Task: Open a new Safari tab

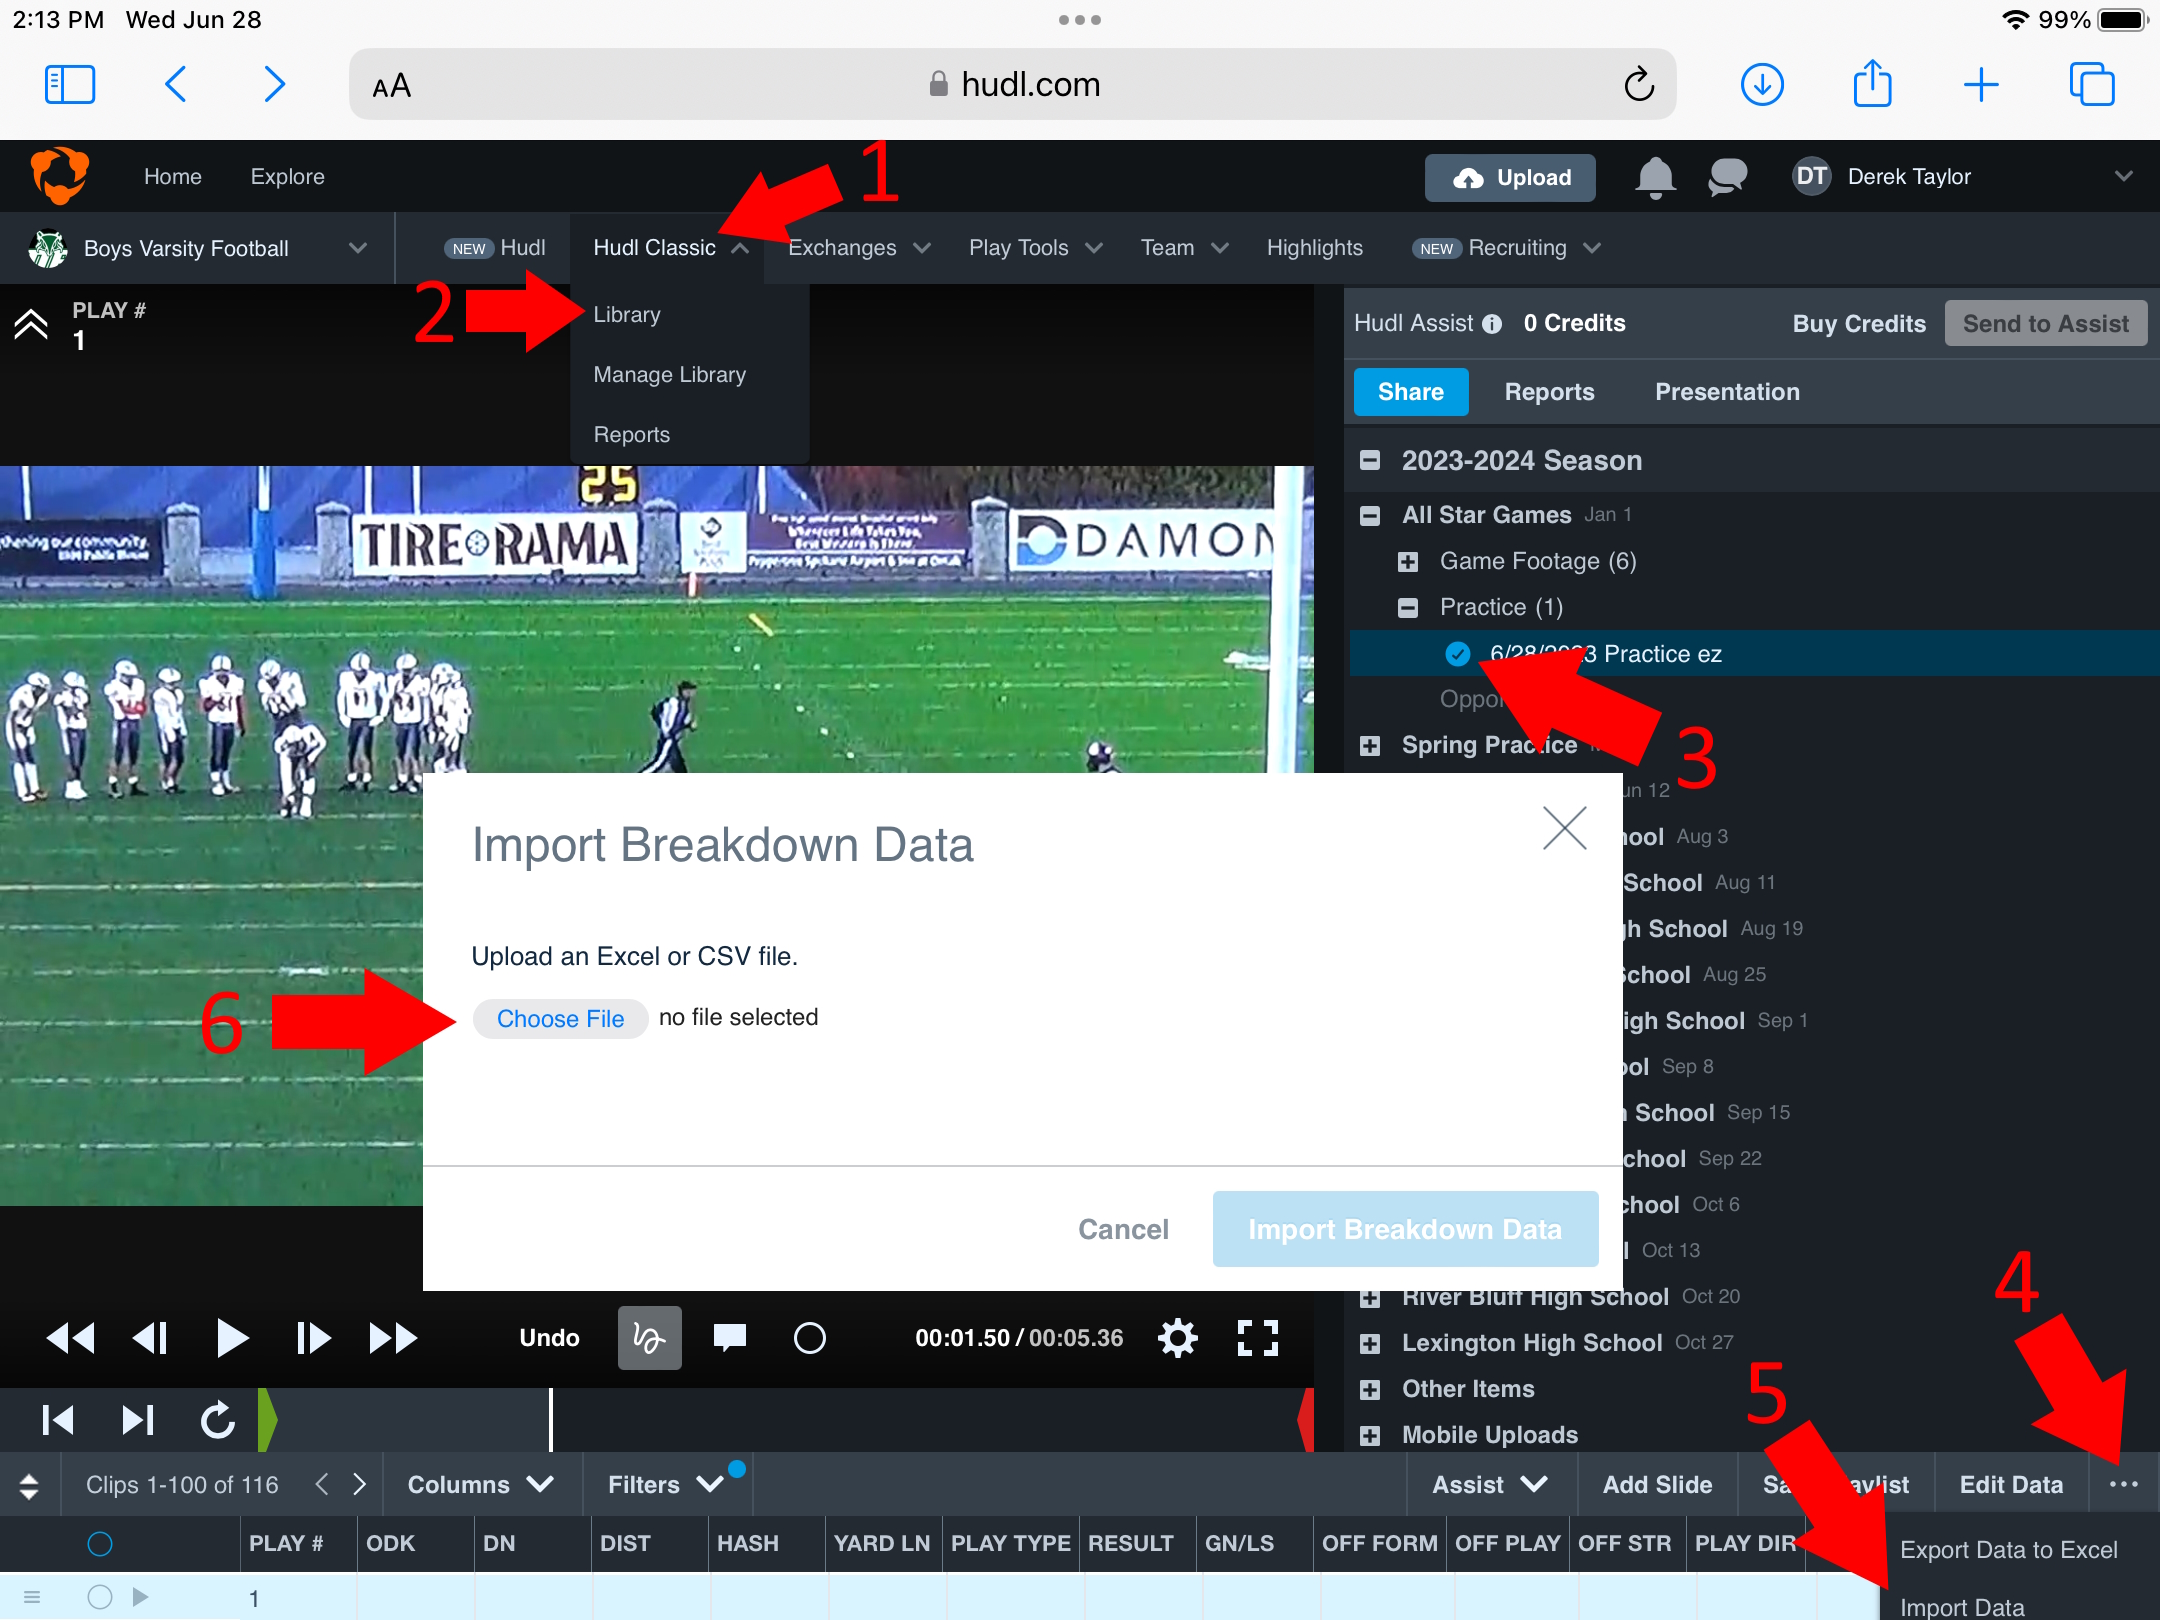Action: click(1981, 84)
